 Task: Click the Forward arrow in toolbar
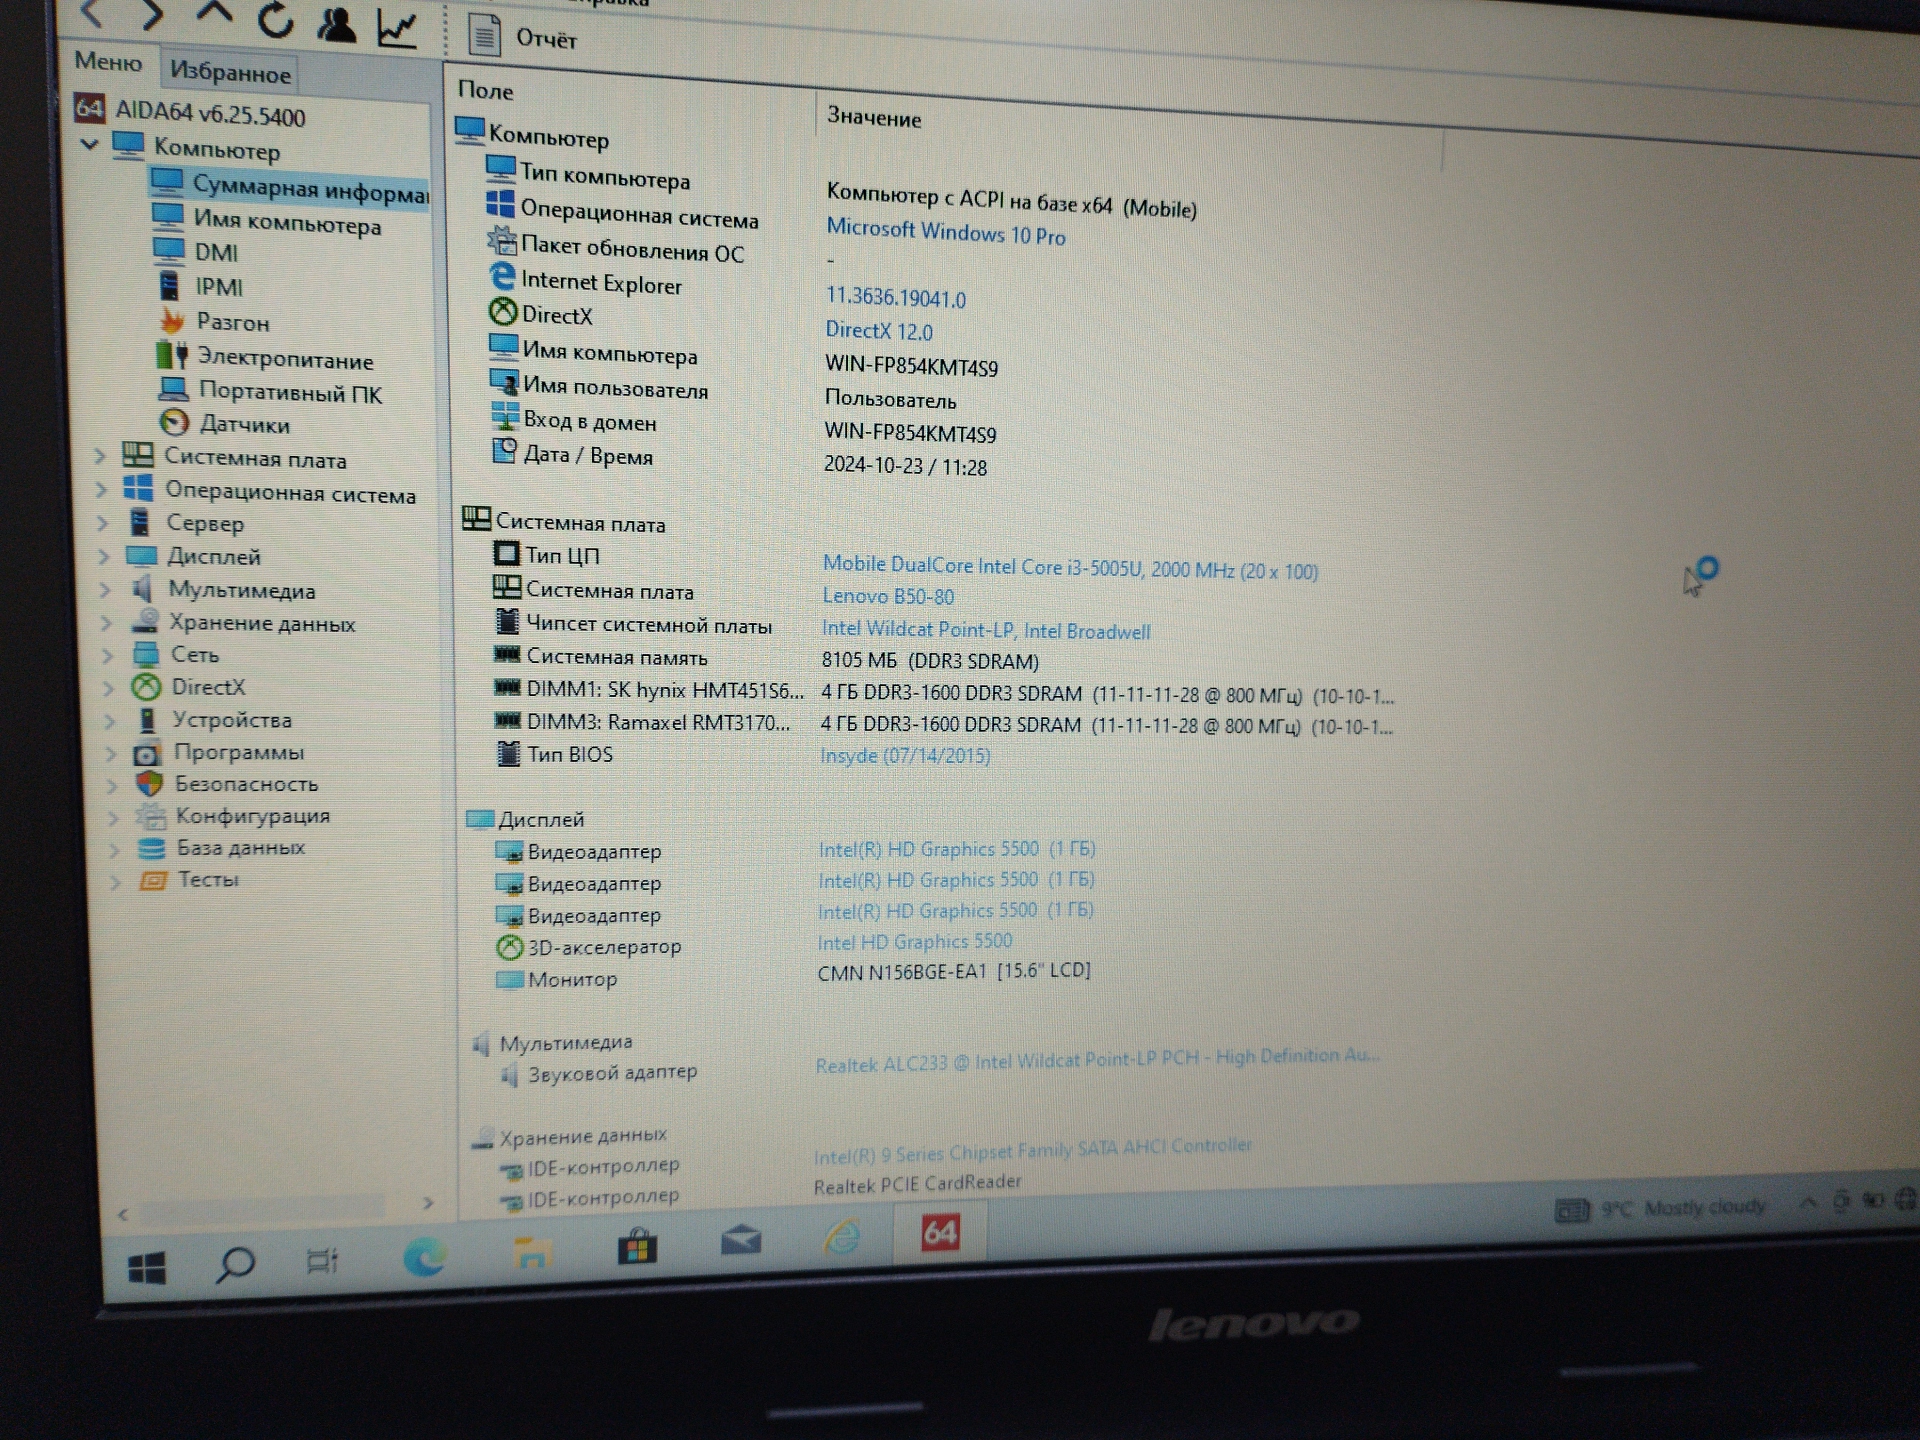[x=152, y=14]
